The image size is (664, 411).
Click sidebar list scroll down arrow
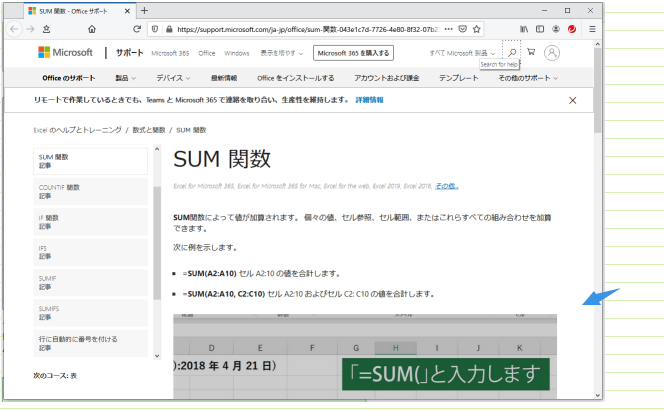click(x=157, y=356)
